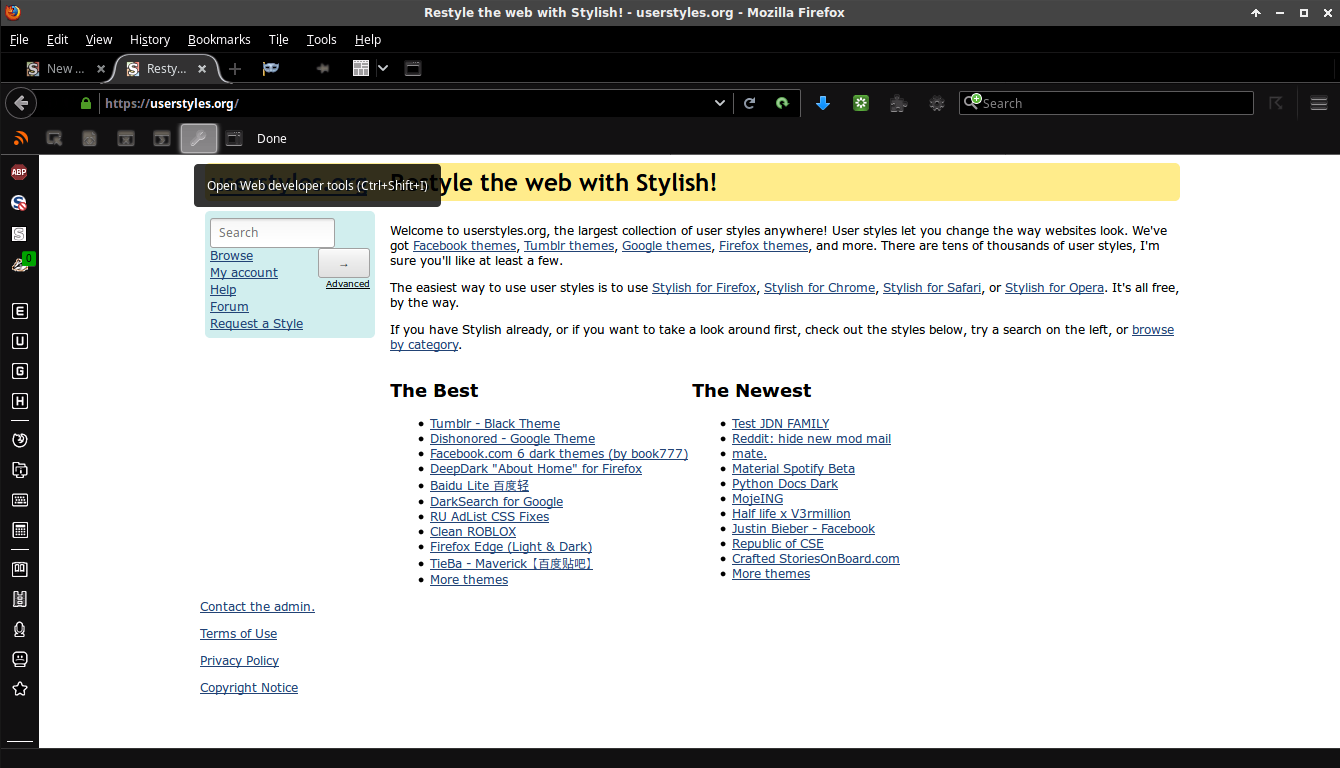The image size is (1340, 768).
Task: Click the URL address bar
Action: [405, 103]
